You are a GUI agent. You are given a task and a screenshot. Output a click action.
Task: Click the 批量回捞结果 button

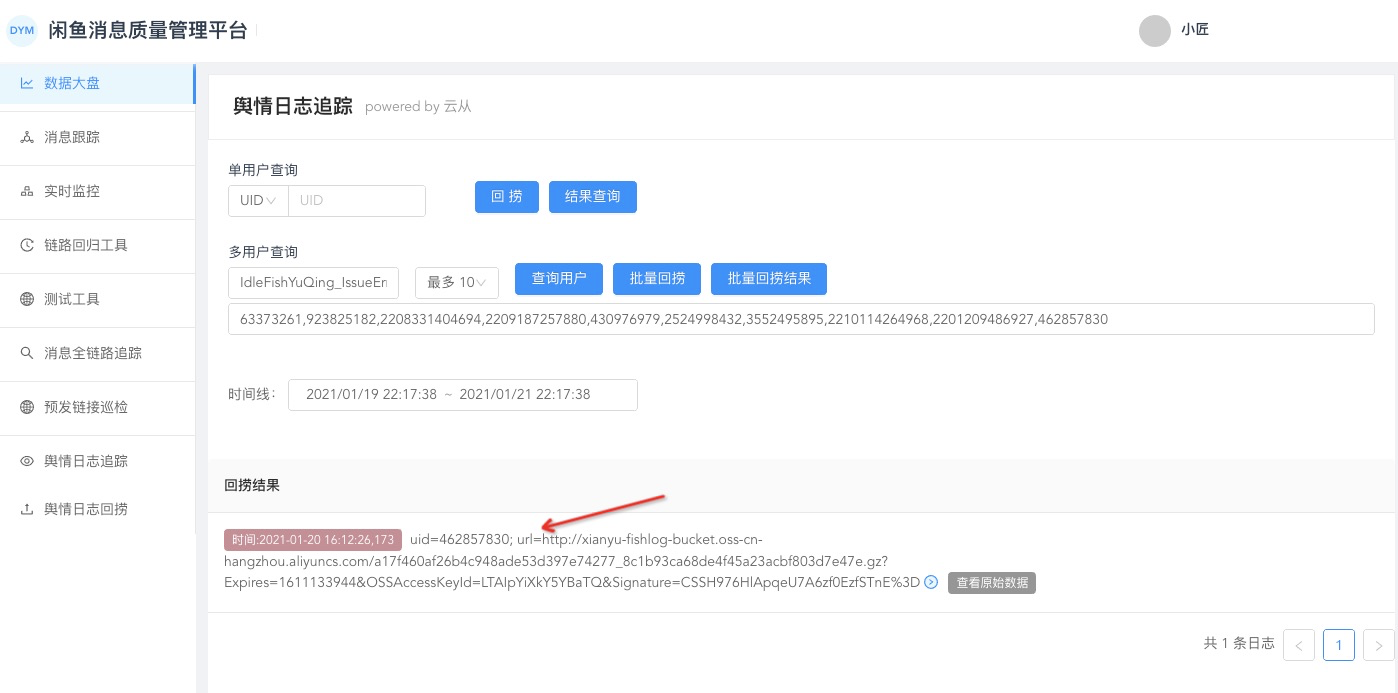coord(769,279)
